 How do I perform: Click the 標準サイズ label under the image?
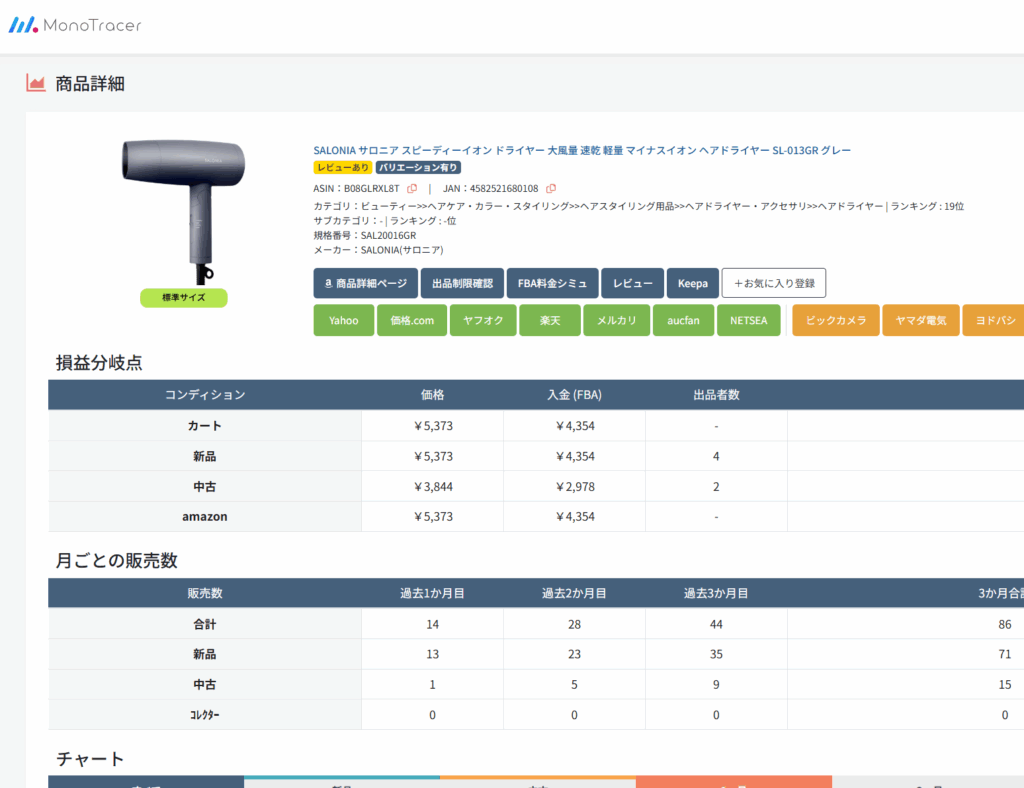(x=184, y=298)
